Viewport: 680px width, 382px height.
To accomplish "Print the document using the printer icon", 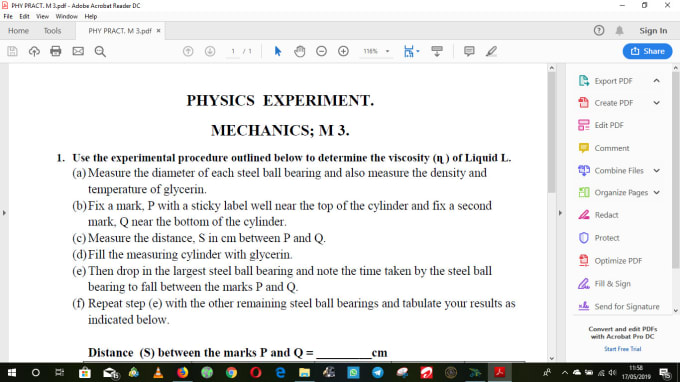I will (x=56, y=51).
